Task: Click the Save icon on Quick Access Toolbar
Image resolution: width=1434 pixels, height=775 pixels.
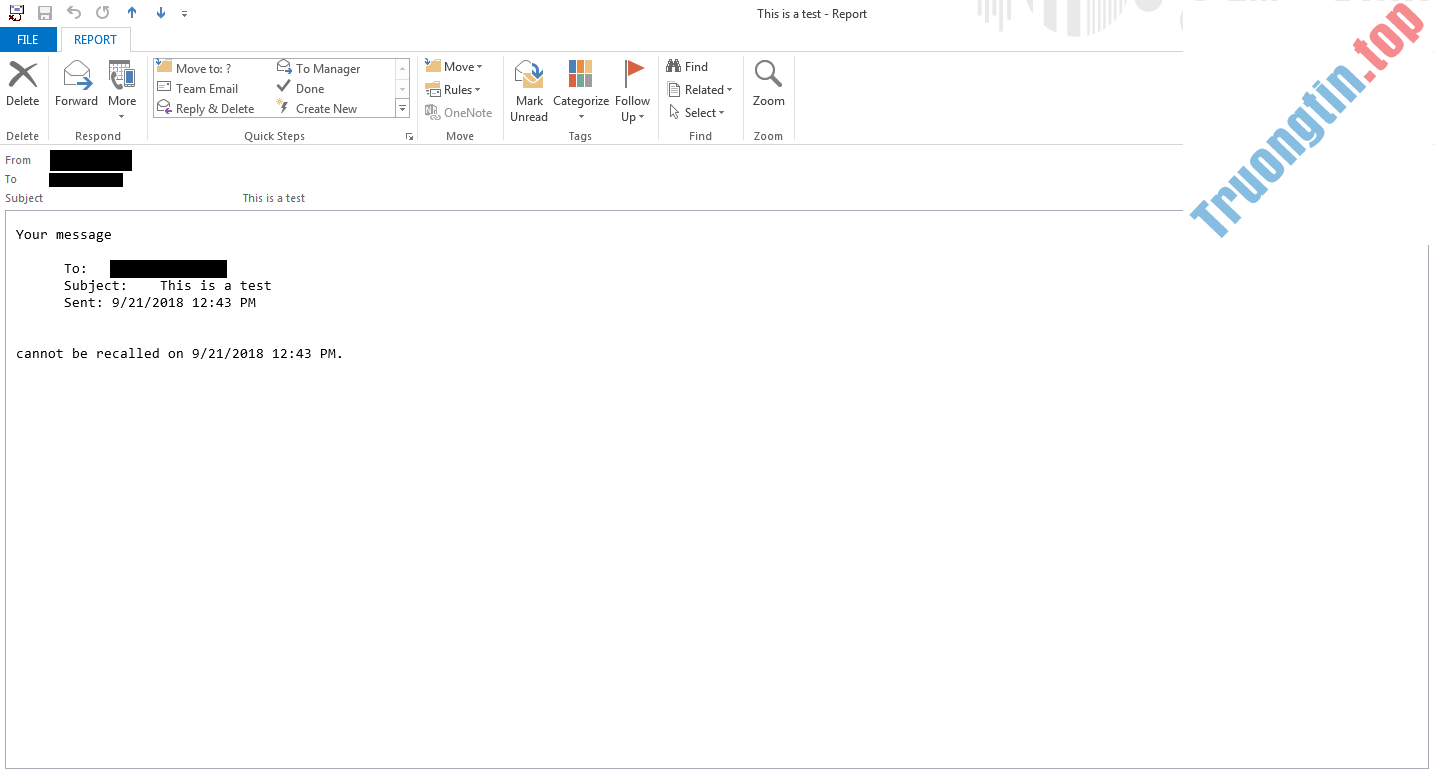Action: coord(43,13)
